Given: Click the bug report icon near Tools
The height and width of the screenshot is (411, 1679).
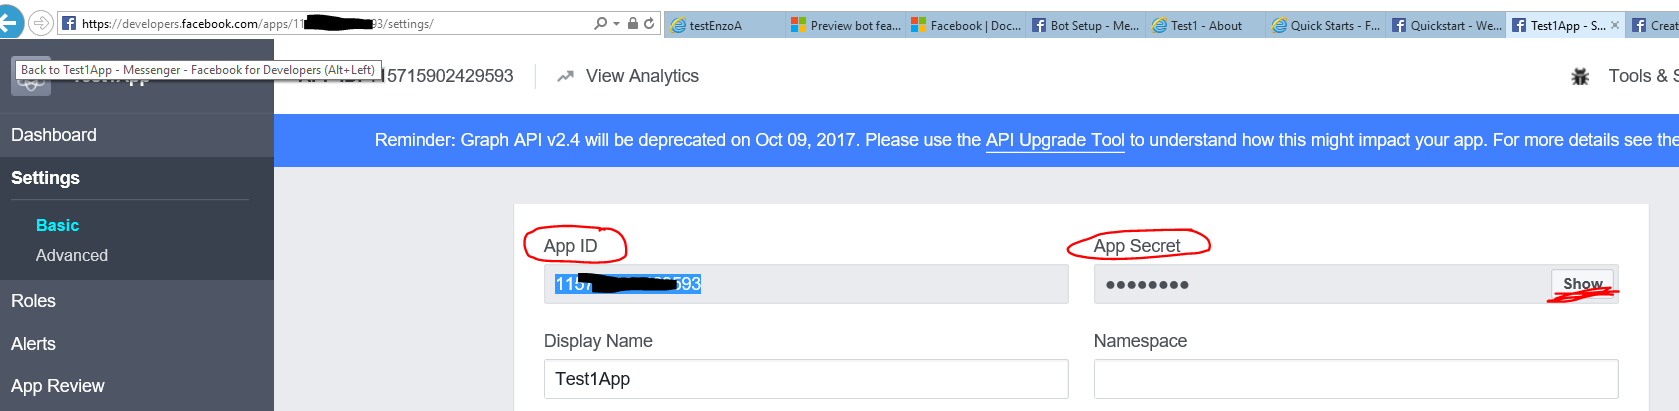Looking at the screenshot, I should coord(1580,76).
